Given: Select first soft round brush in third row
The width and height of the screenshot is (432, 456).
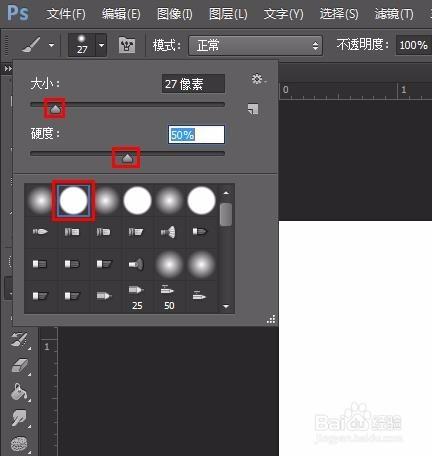Looking at the screenshot, I should coord(169,265).
